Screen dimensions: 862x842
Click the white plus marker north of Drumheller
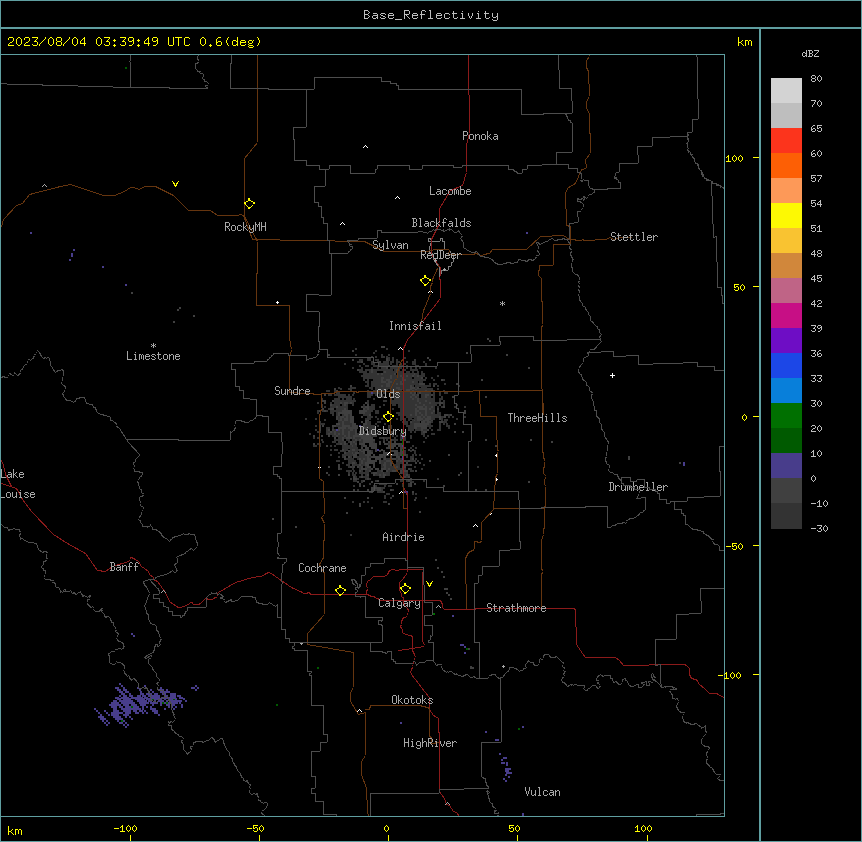point(612,375)
